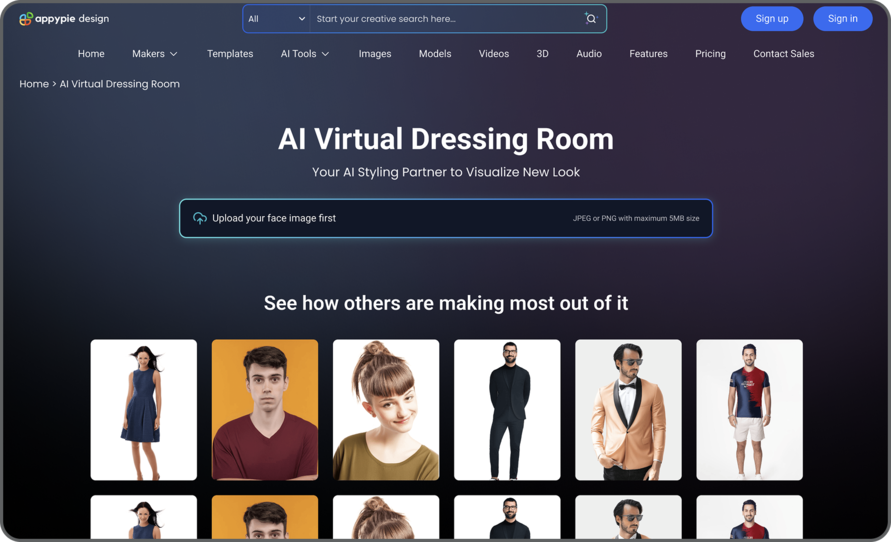Open the man on orange background thumbnail
The width and height of the screenshot is (891, 542).
pyautogui.click(x=265, y=410)
